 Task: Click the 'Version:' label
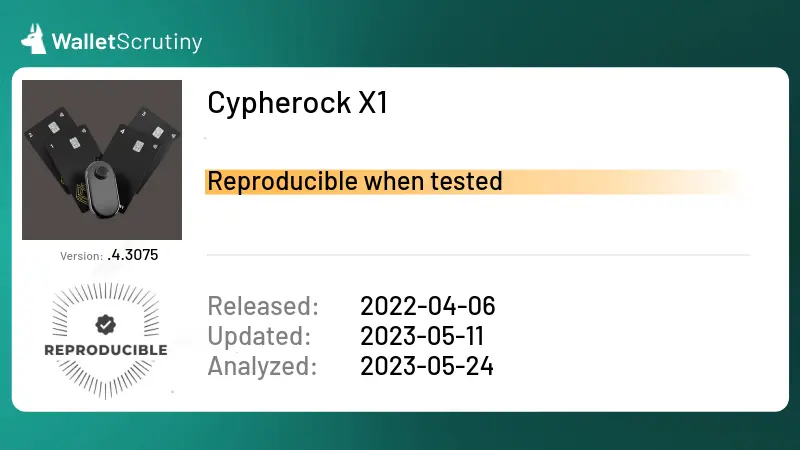pos(81,256)
